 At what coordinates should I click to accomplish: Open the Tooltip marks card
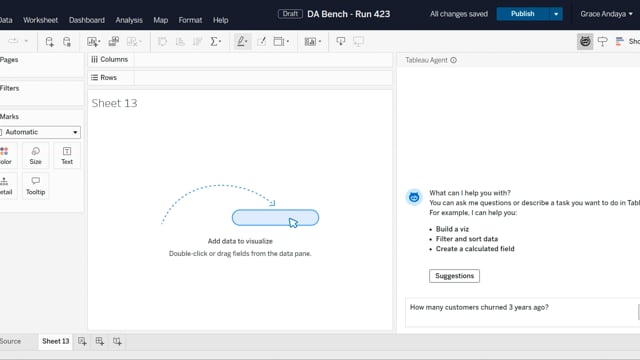click(x=36, y=186)
